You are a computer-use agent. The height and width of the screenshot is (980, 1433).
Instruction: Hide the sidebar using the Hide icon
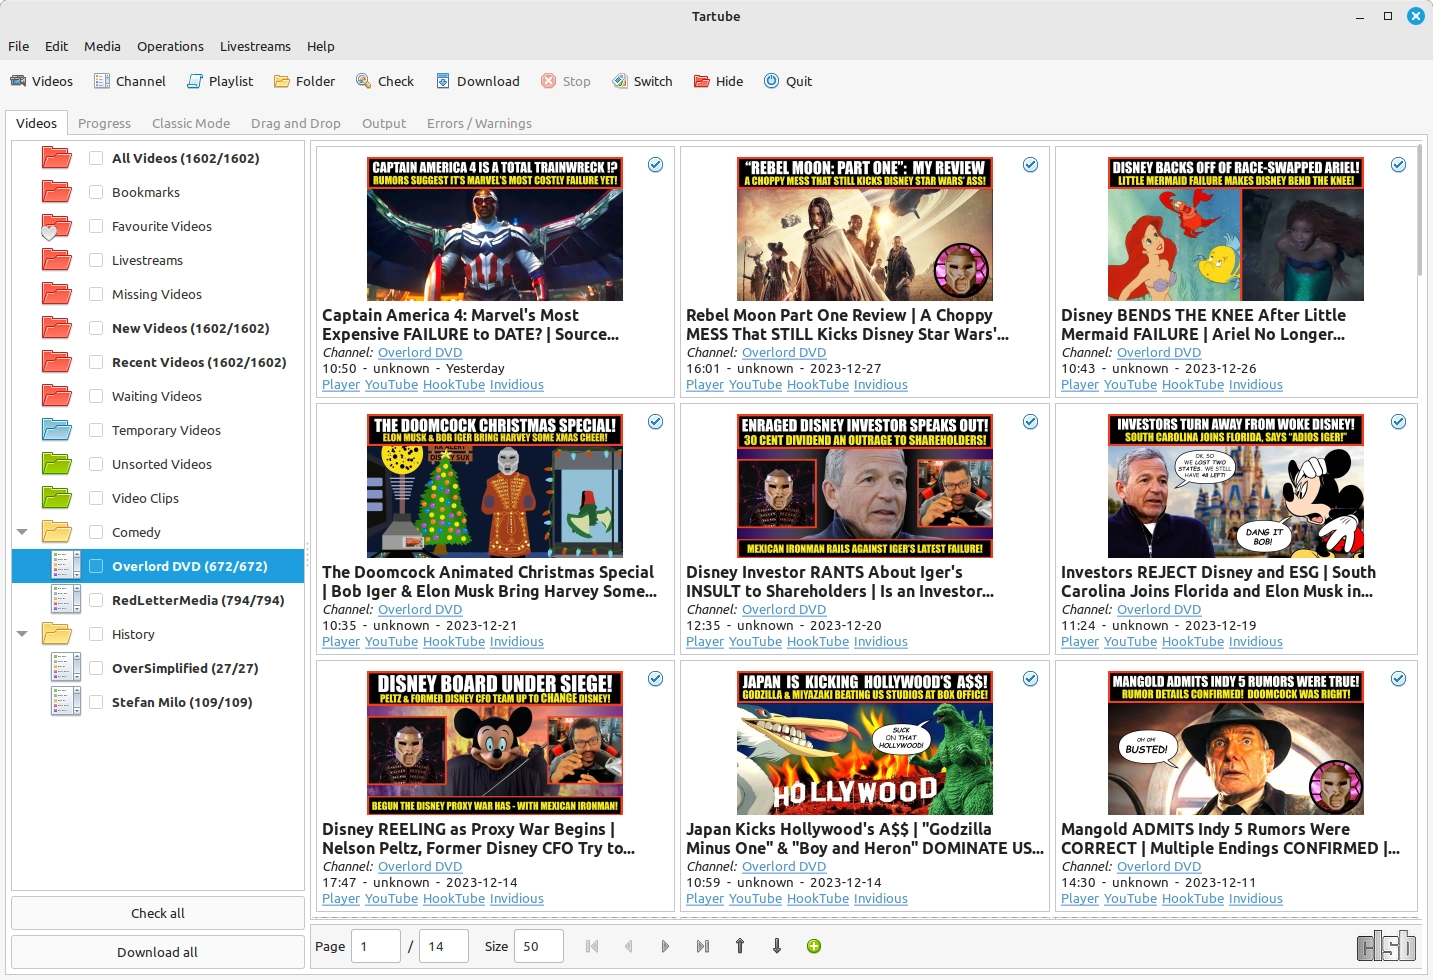tap(717, 81)
